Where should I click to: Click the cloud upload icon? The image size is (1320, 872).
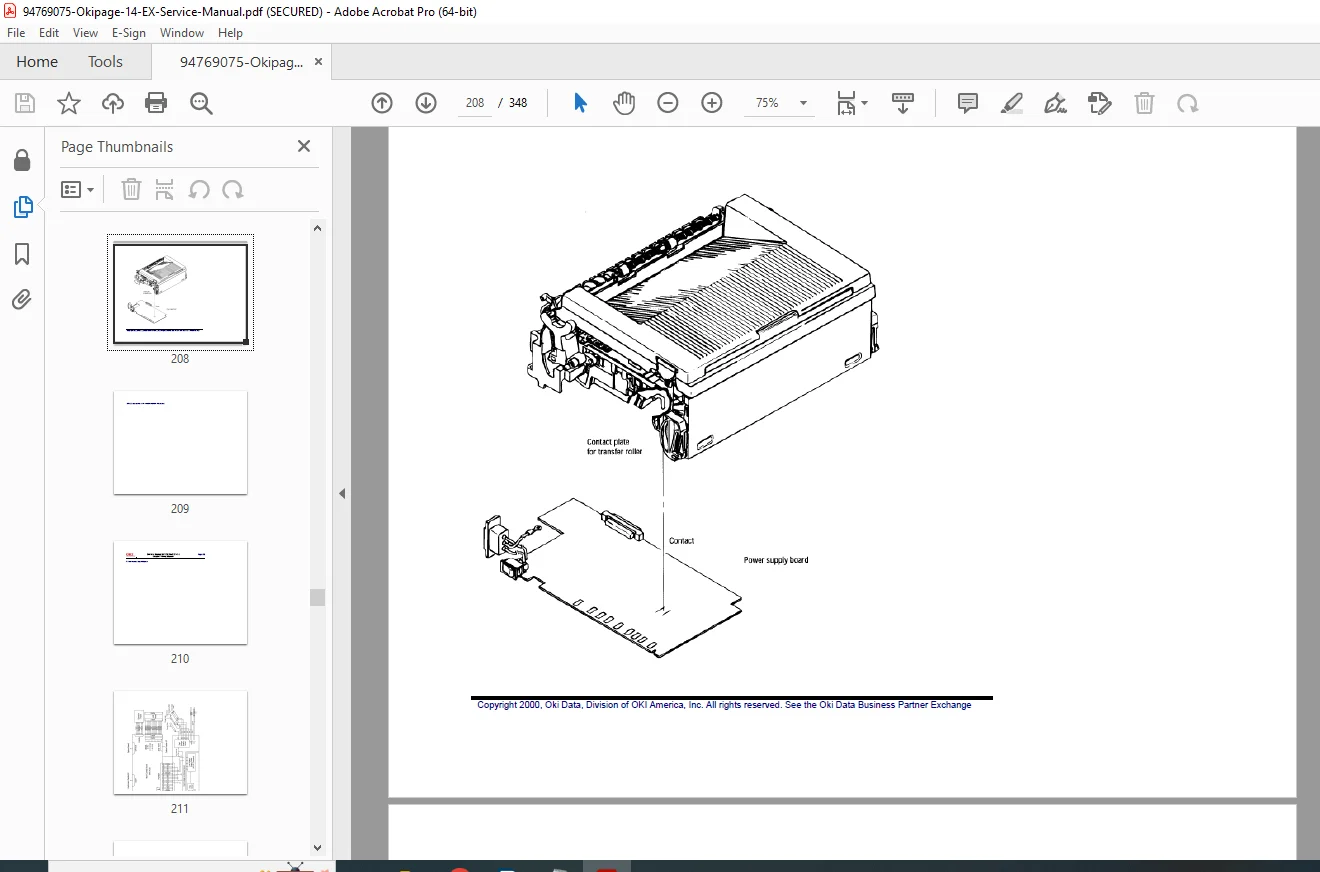(113, 103)
